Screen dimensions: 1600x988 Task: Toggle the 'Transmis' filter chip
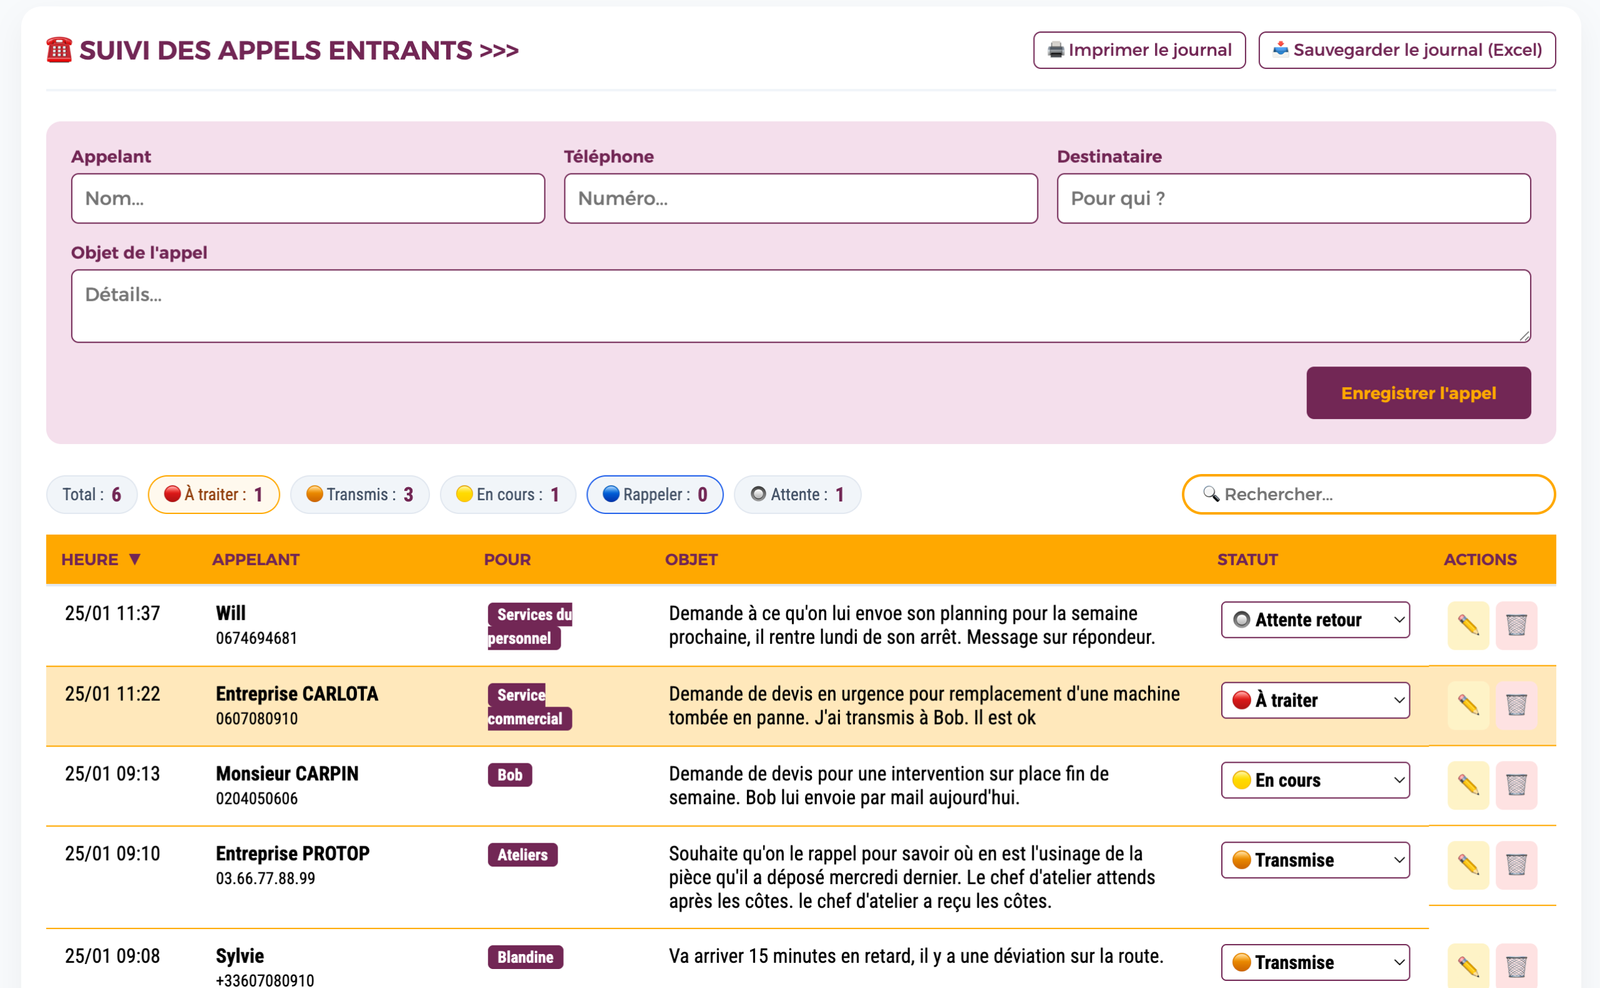(x=359, y=494)
